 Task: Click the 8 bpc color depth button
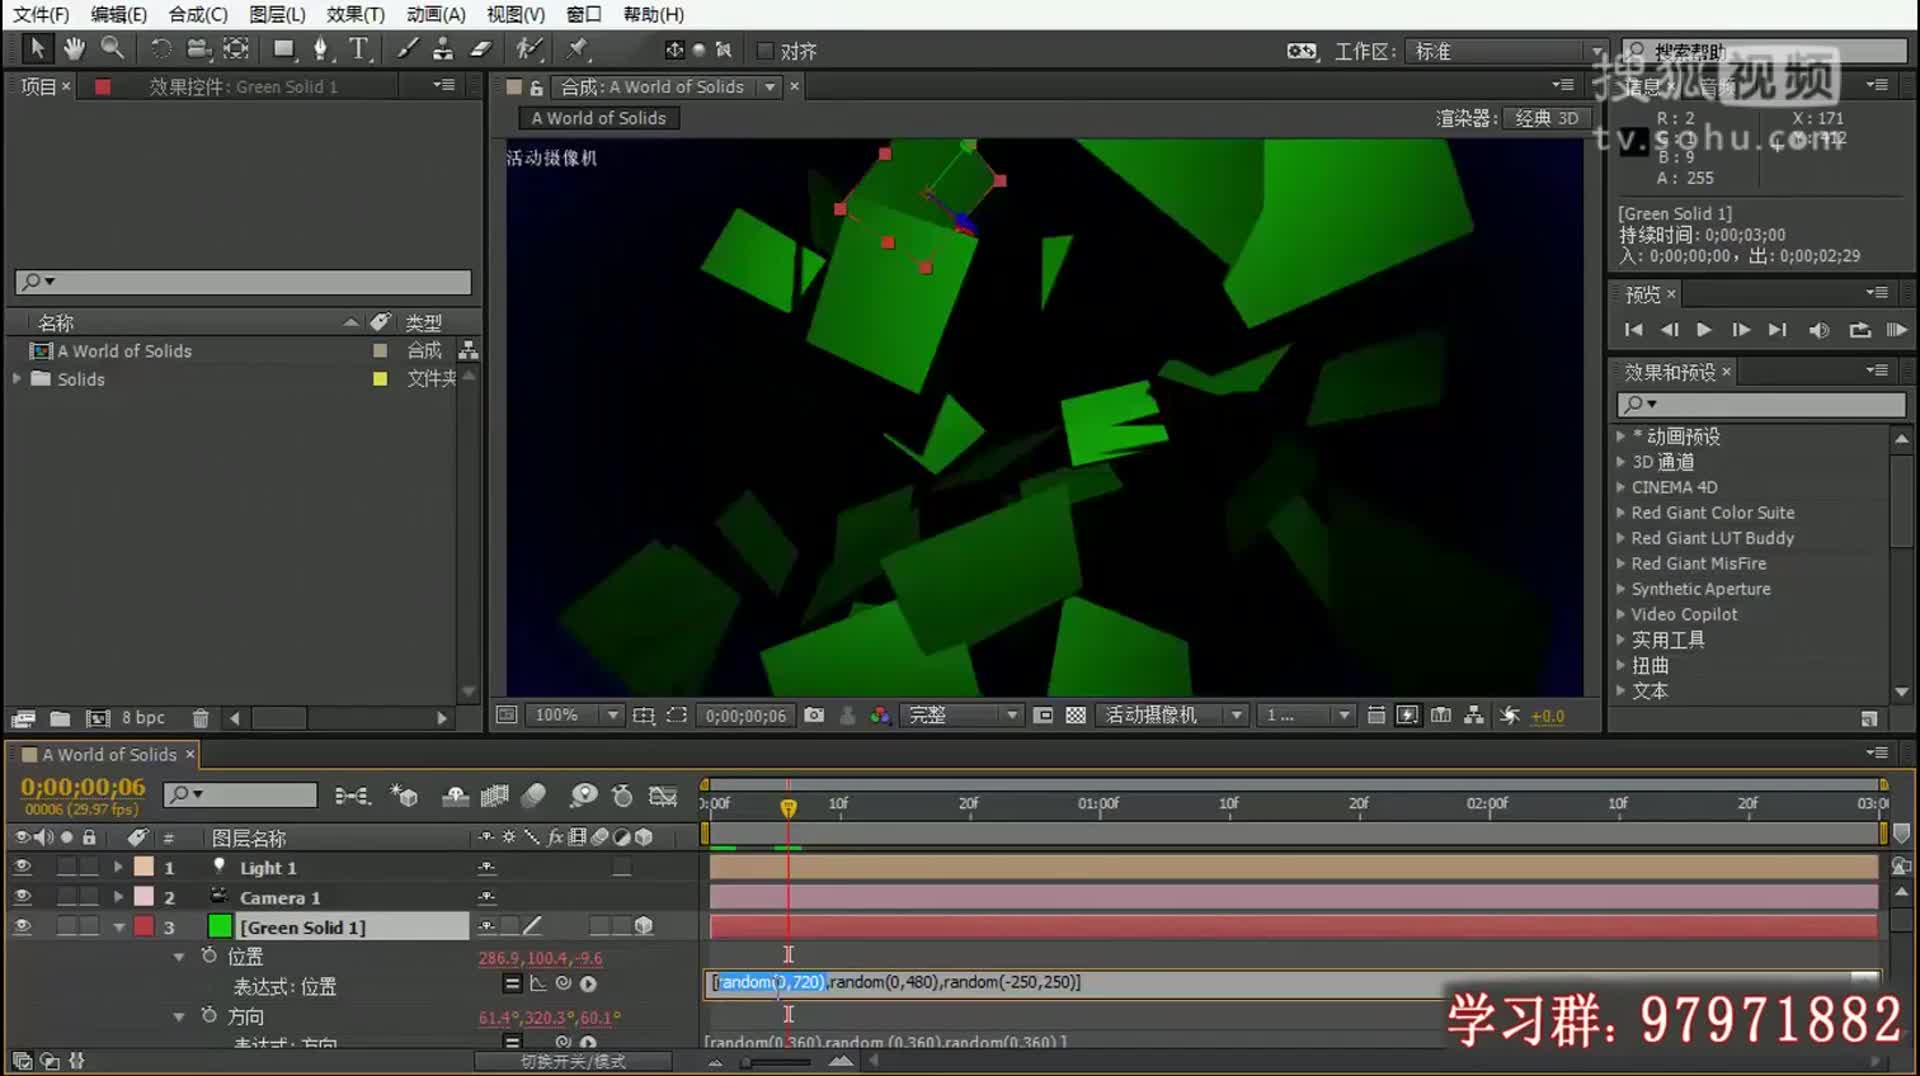point(143,718)
